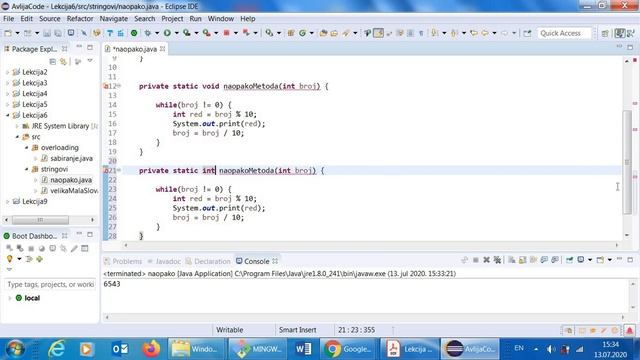Click the Boot Dashboard lightbulb icon
The width and height of the screenshot is (640, 360).
click(x=9, y=259)
